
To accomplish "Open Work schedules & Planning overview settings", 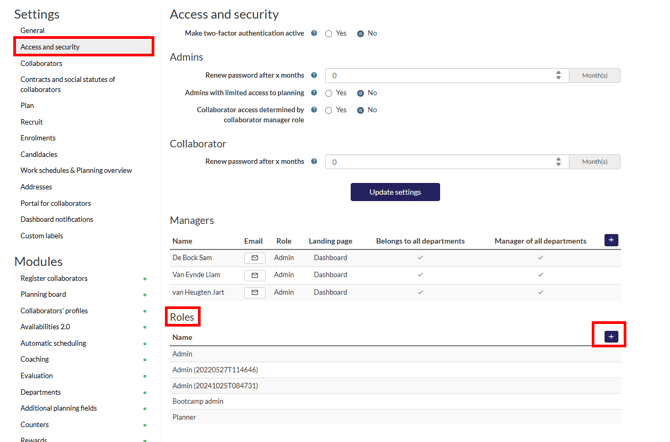I will (76, 170).
